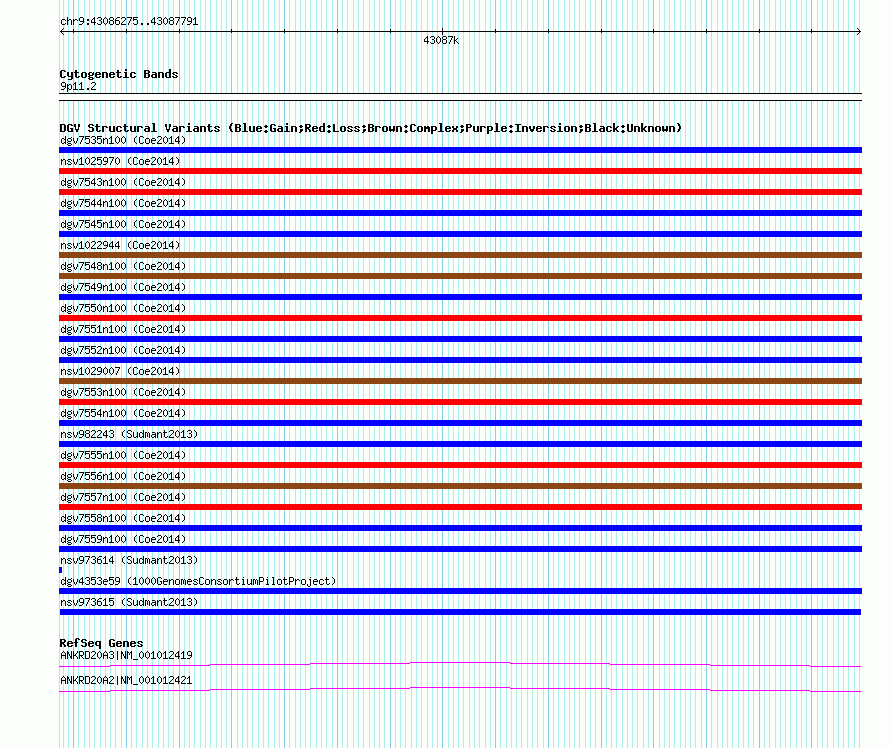Click the ANKRD20A3|NM_001012419 gene label
Viewport: 890px width, 748px height.
pyautogui.click(x=126, y=655)
